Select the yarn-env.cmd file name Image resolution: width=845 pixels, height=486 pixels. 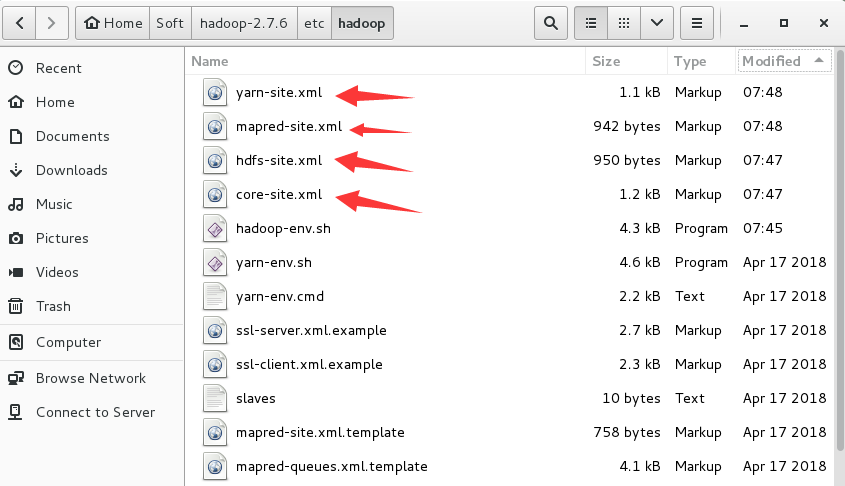point(280,296)
